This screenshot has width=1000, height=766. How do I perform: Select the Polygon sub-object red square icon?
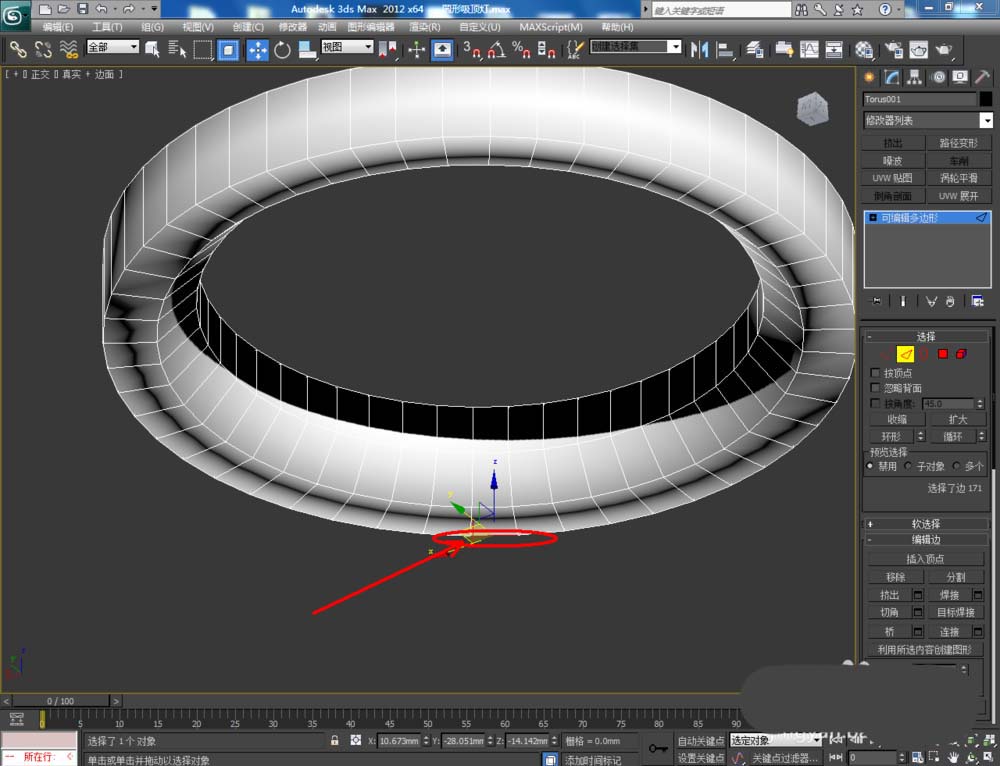click(x=943, y=354)
